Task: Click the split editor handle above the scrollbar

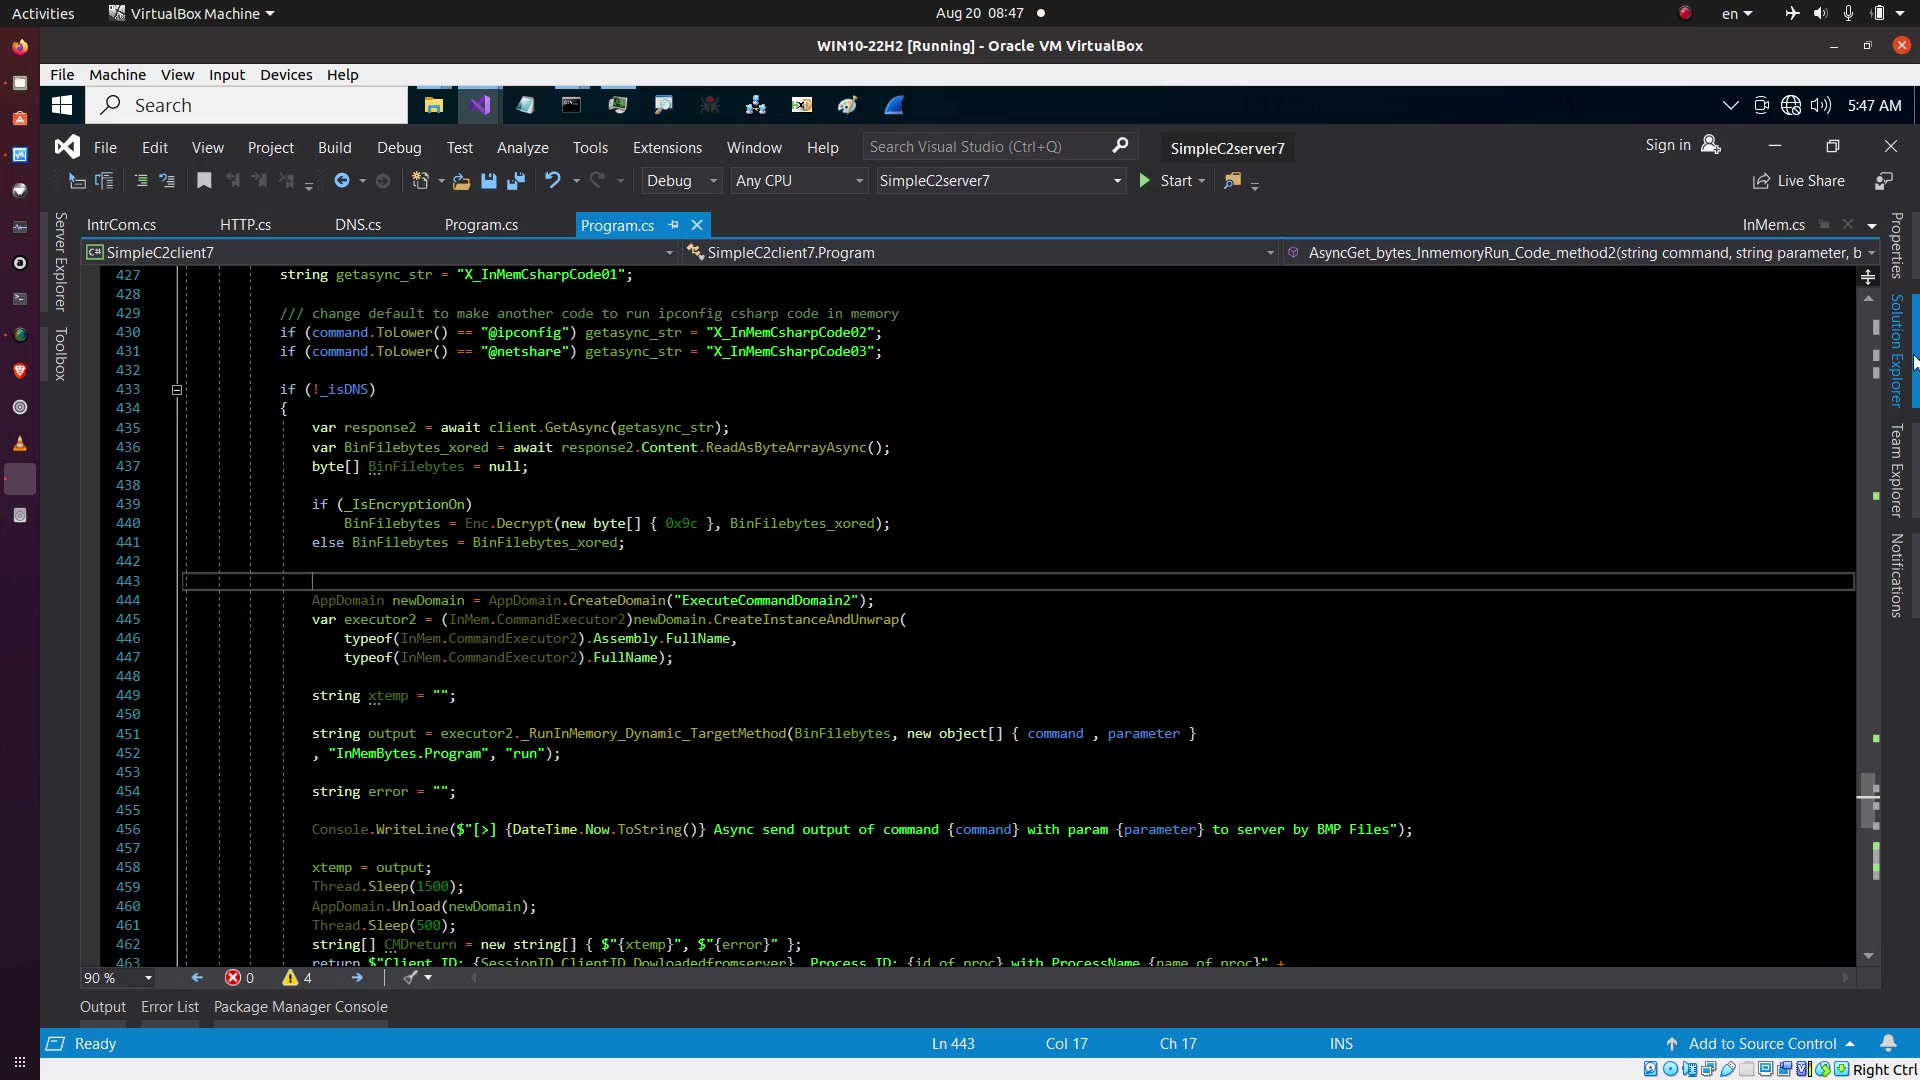Action: point(1868,277)
